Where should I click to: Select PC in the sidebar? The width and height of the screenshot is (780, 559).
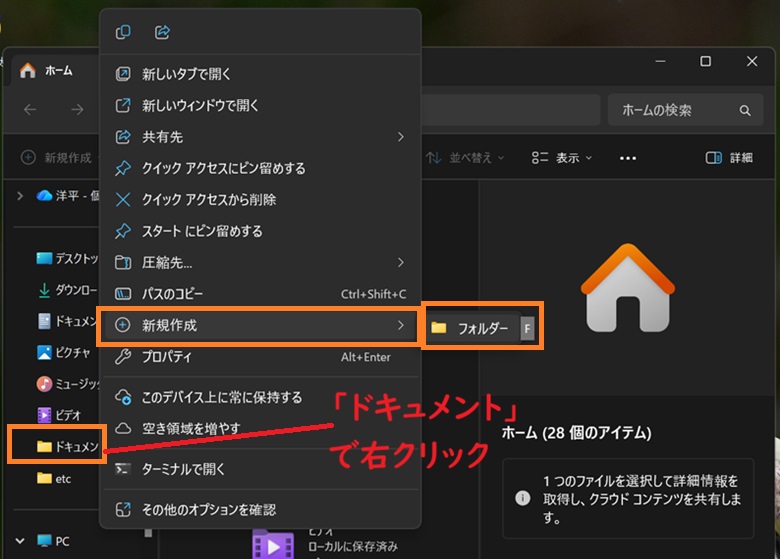(x=53, y=541)
